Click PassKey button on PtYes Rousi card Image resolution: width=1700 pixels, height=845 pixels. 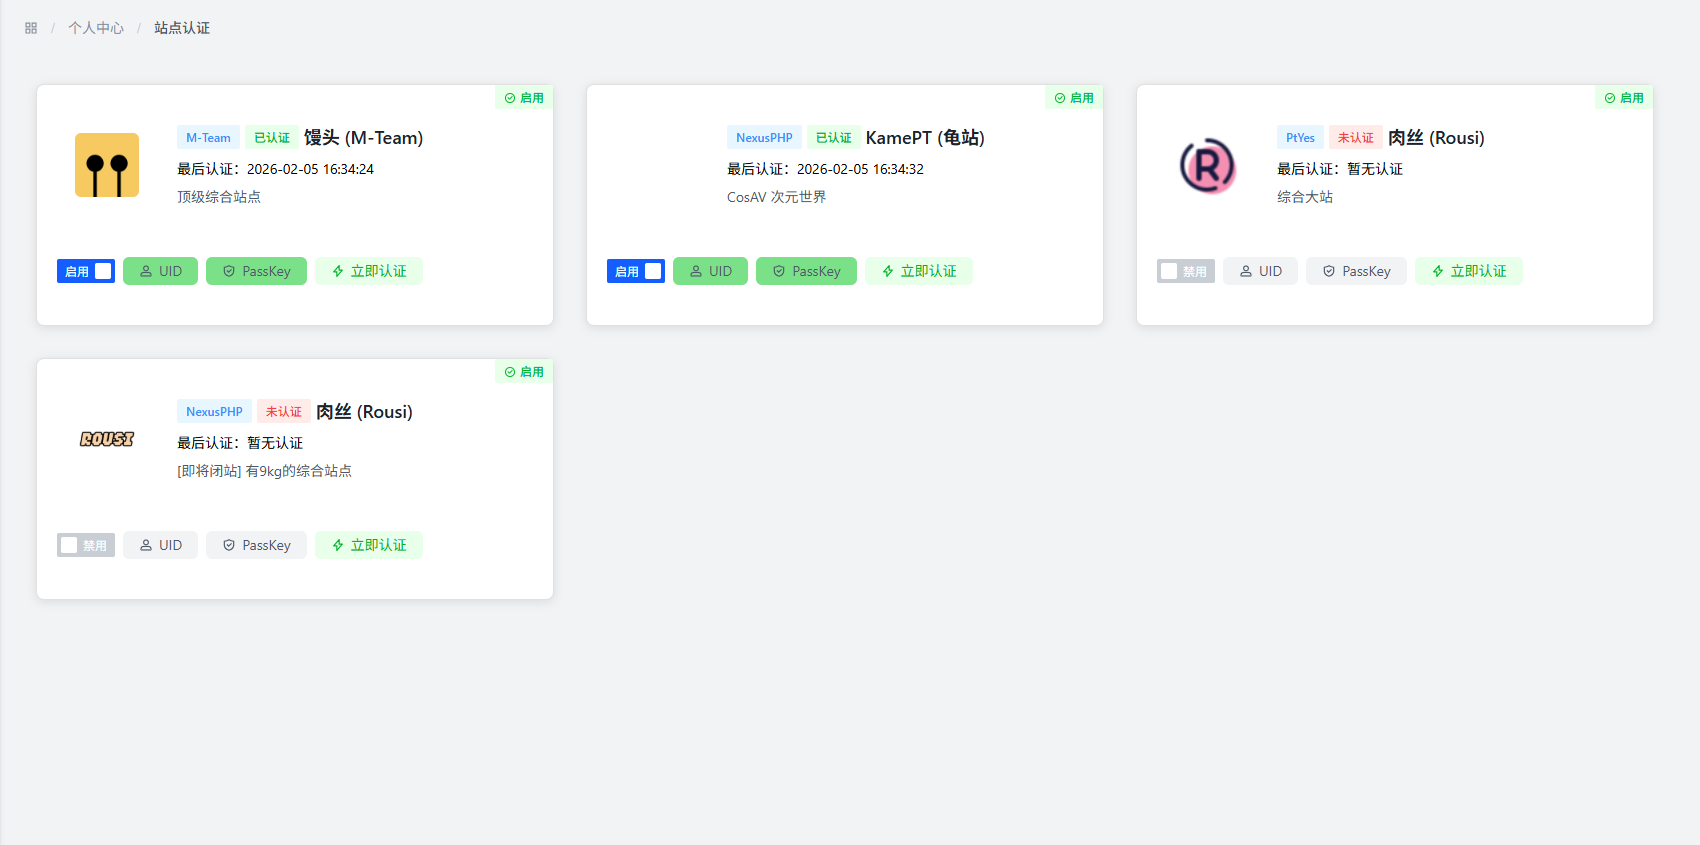[1356, 271]
